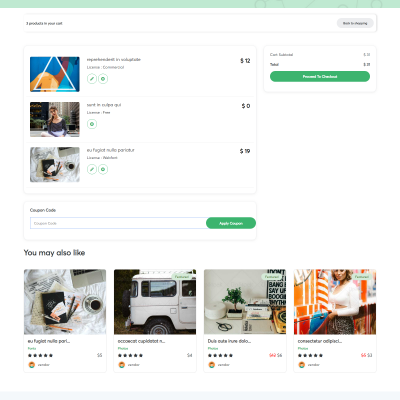
Task: Open the white van product image
Action: [155, 302]
